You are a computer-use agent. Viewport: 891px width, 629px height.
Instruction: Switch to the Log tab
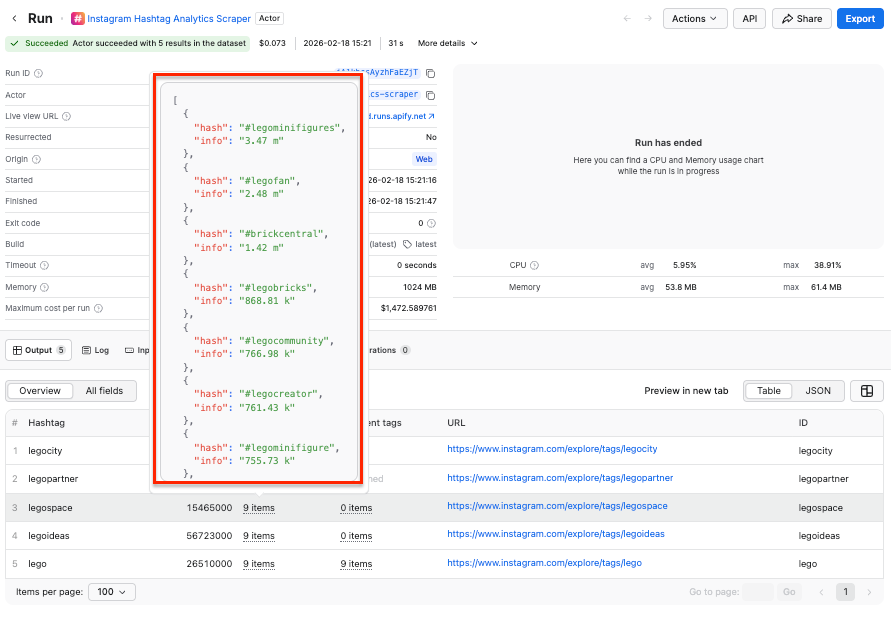point(95,350)
